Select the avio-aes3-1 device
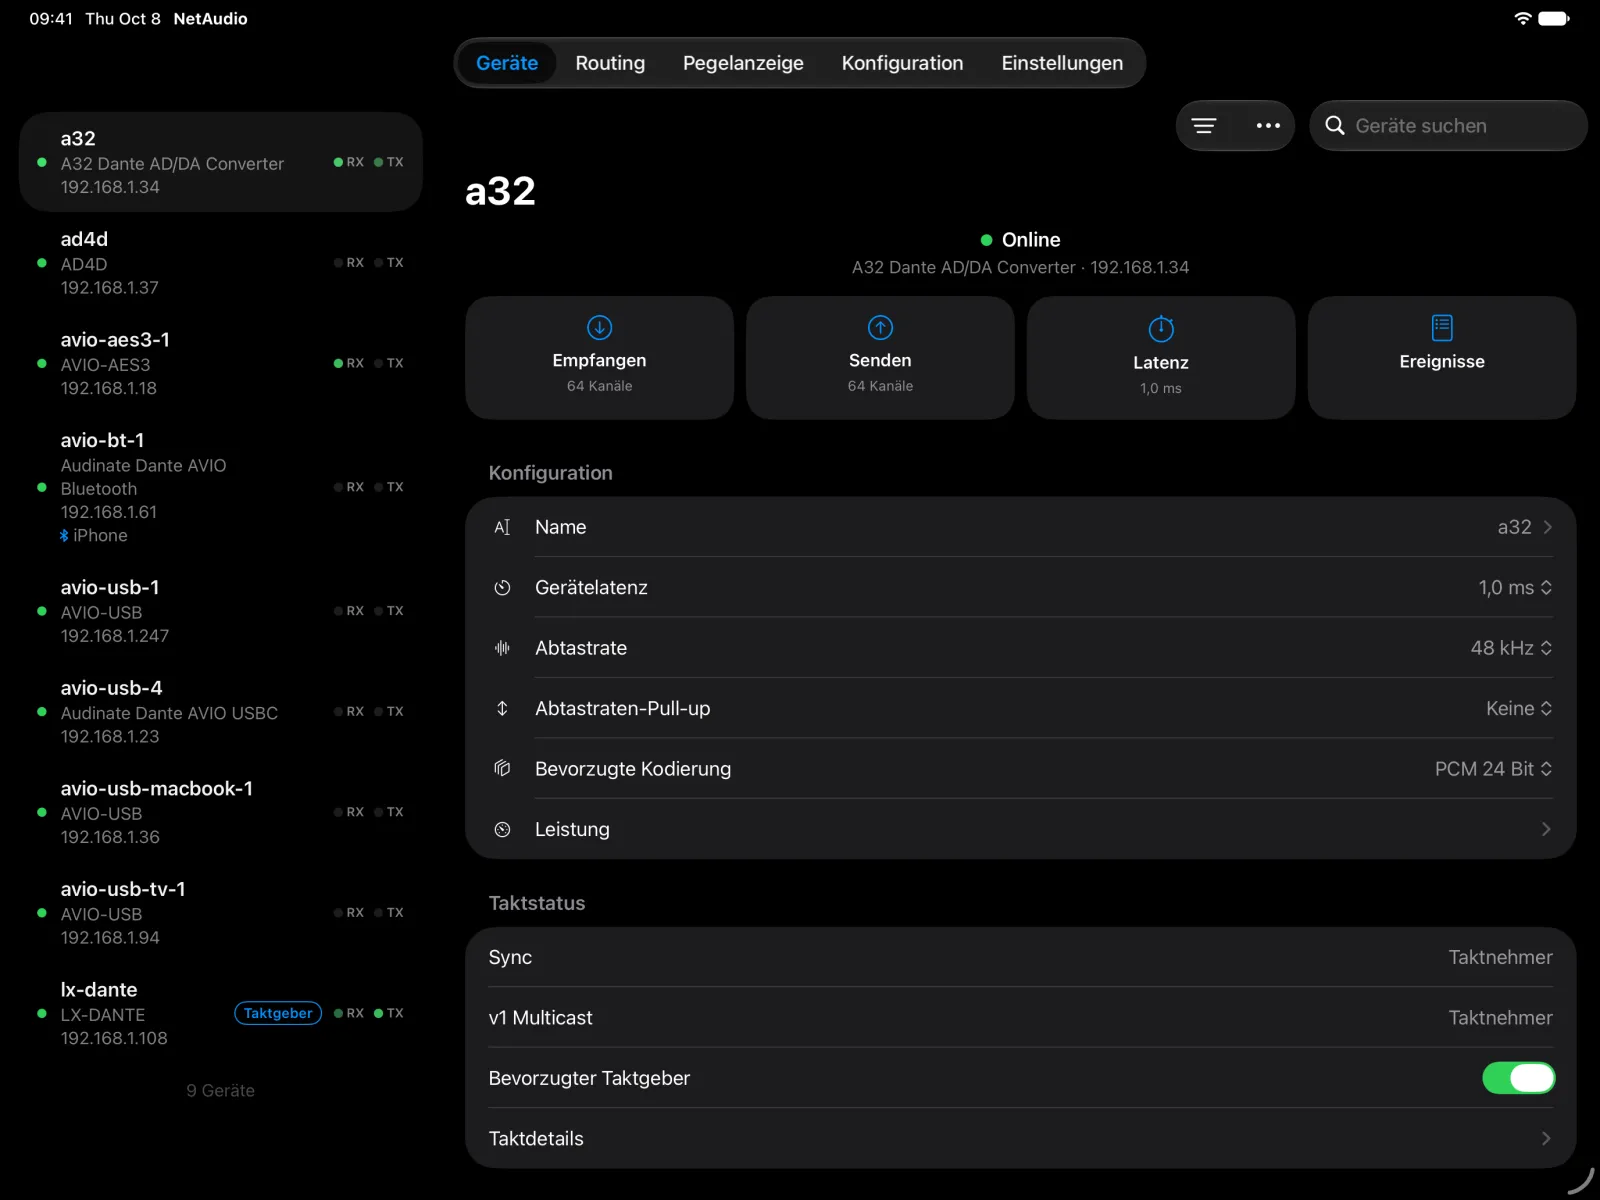This screenshot has height=1200, width=1600. (221, 363)
